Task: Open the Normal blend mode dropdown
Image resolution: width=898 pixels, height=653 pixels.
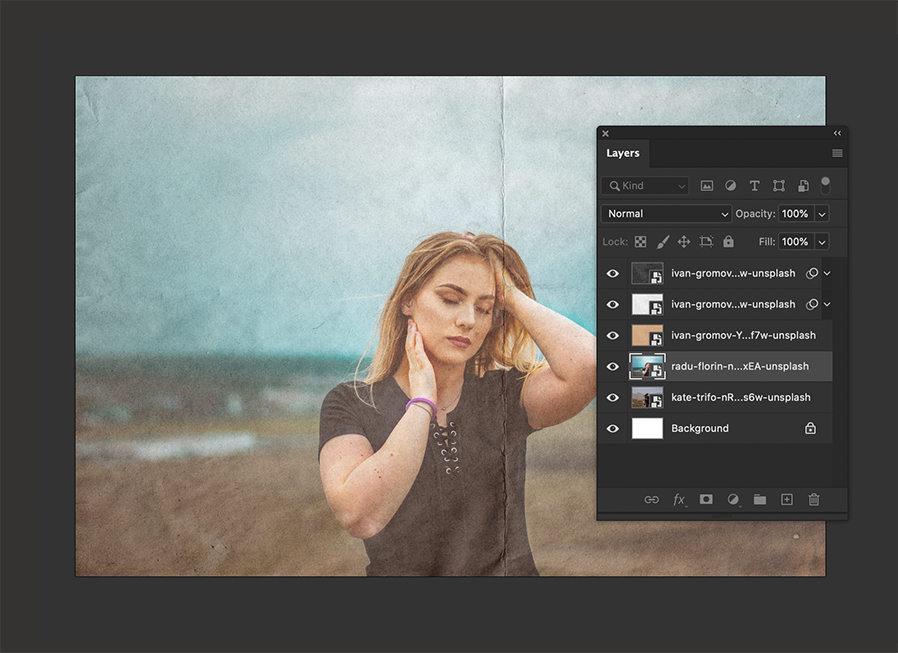Action: coord(666,214)
